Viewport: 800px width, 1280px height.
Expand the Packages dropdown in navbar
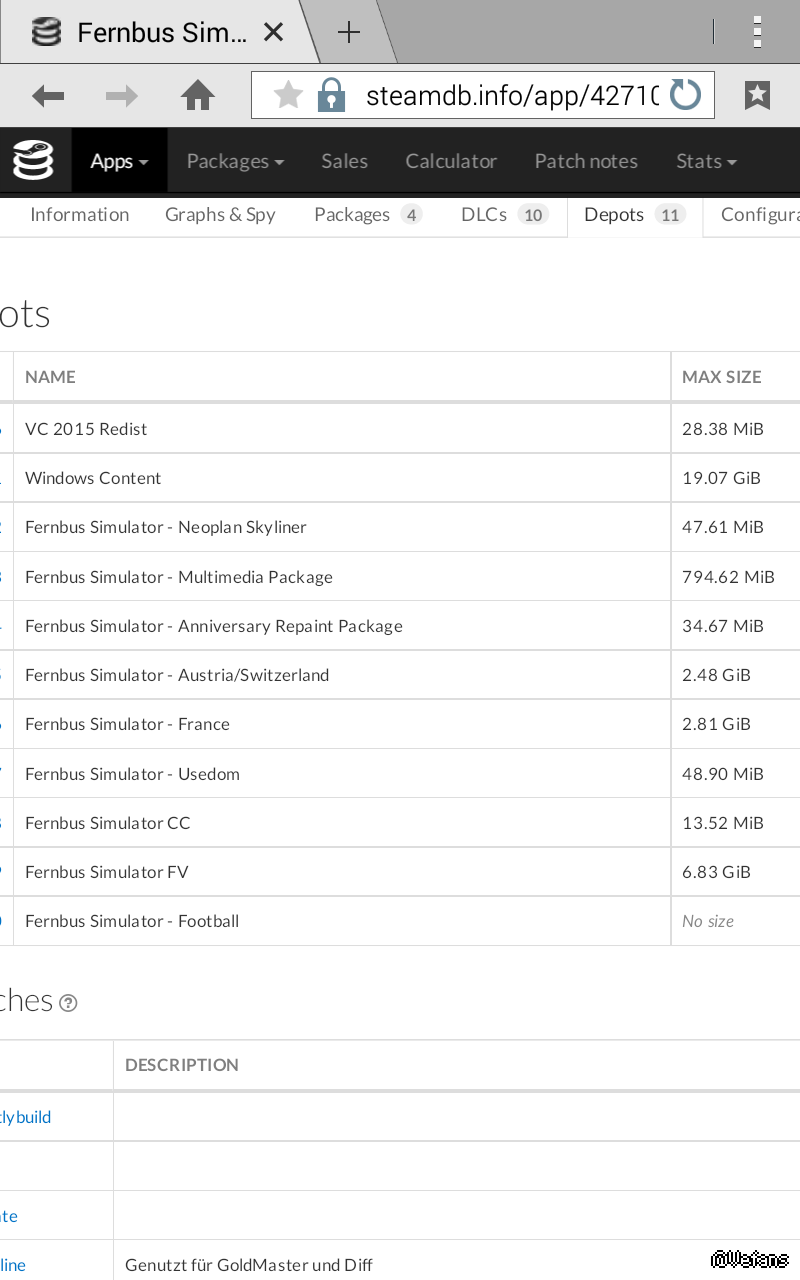[235, 161]
